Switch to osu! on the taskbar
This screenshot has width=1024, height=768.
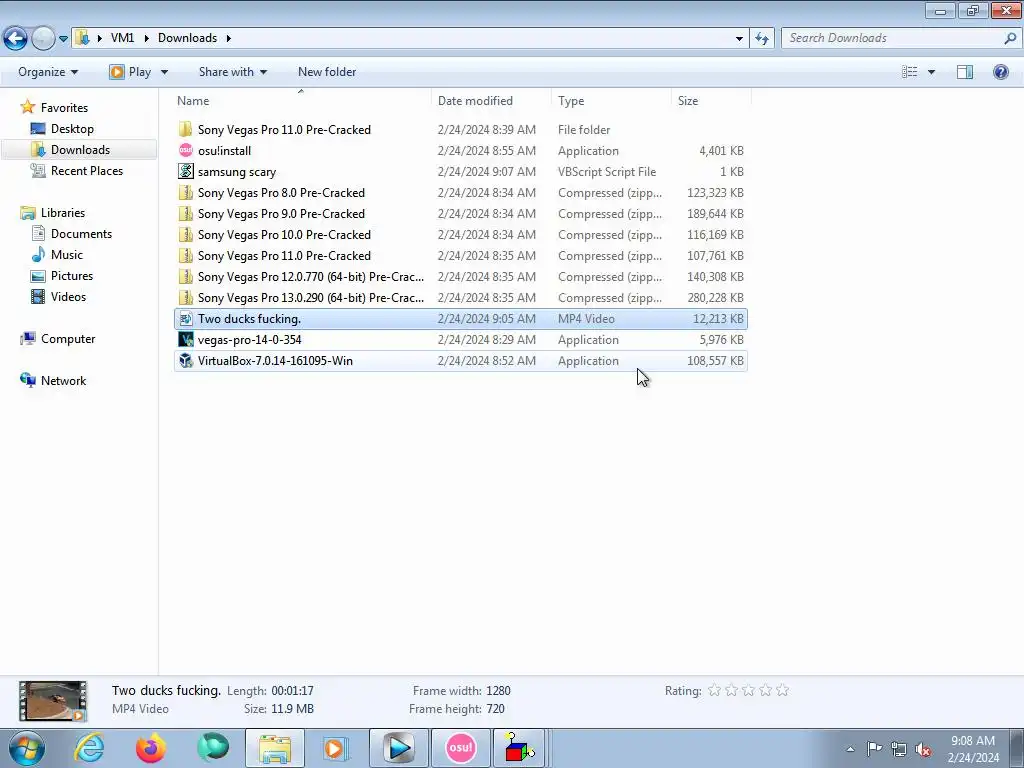point(460,748)
